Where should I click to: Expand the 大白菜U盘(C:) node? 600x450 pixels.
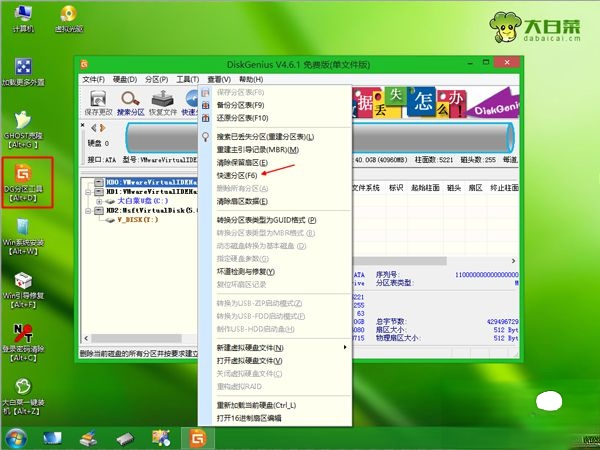(99, 201)
